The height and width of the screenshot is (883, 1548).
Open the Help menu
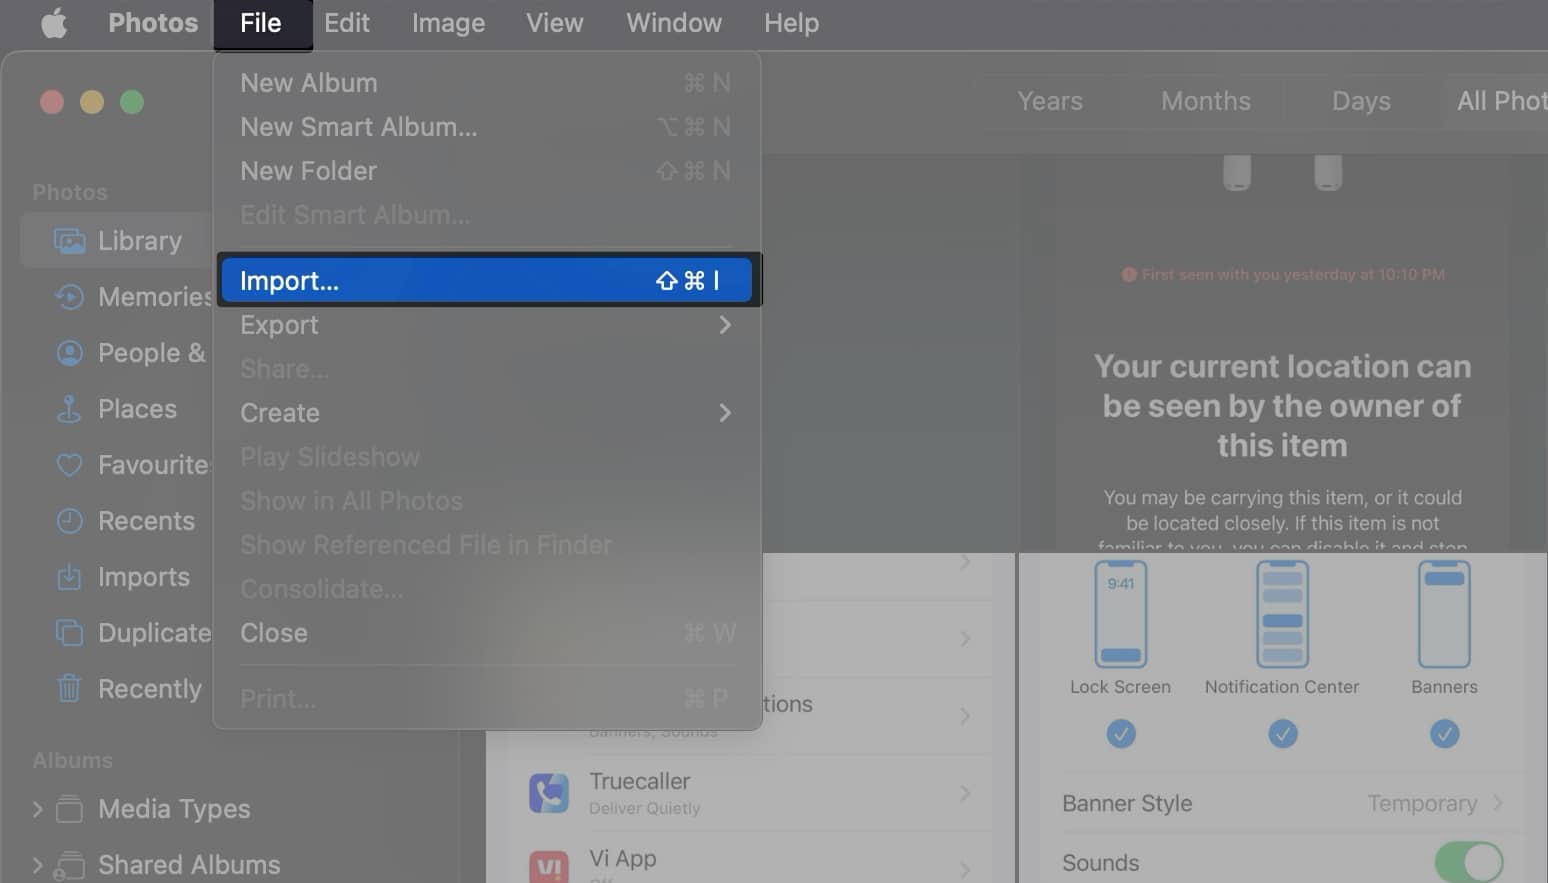[x=791, y=22]
